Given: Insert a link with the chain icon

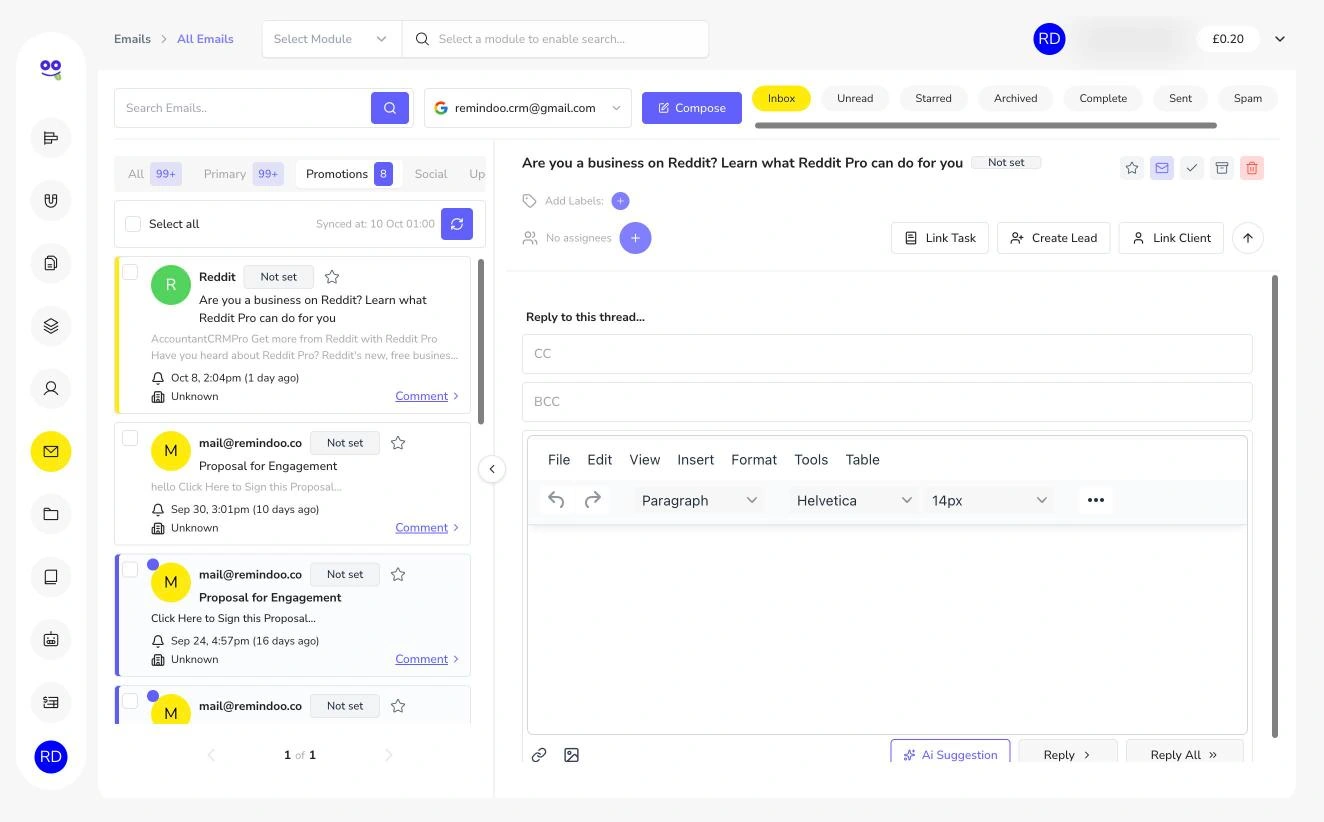Looking at the screenshot, I should click(x=539, y=755).
